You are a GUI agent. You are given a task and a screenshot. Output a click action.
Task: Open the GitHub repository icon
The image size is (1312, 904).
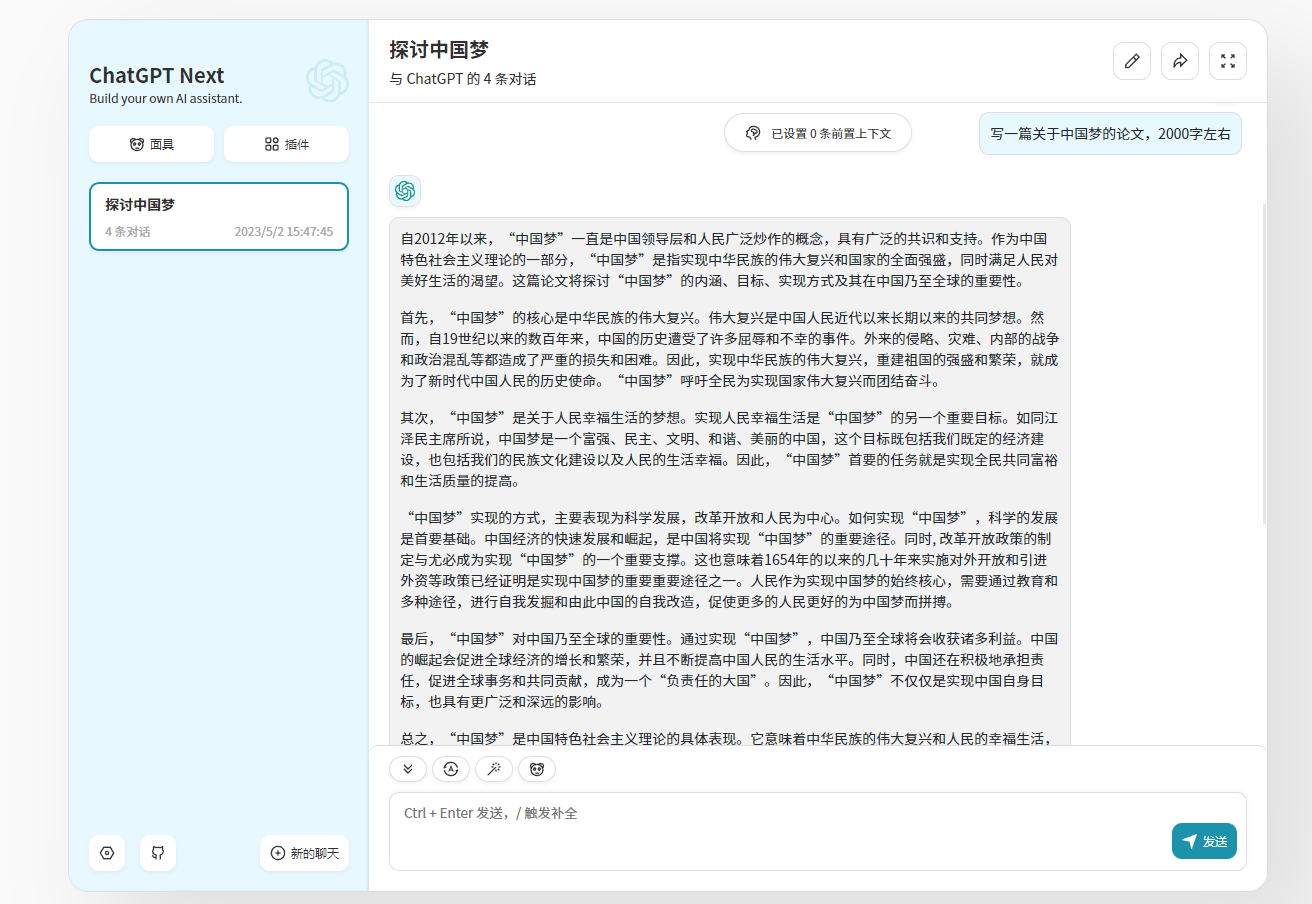point(158,853)
